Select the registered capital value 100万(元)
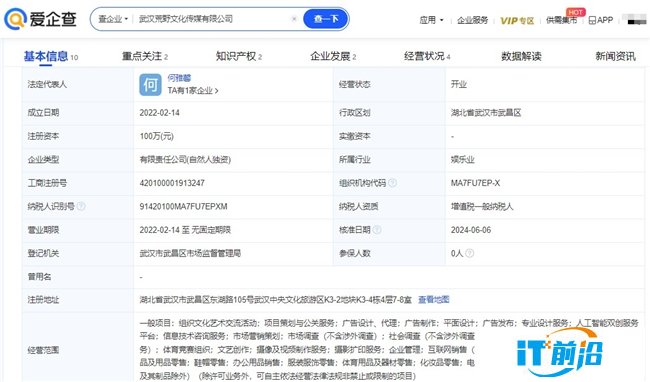This screenshot has height=382, width=650. tap(157, 136)
